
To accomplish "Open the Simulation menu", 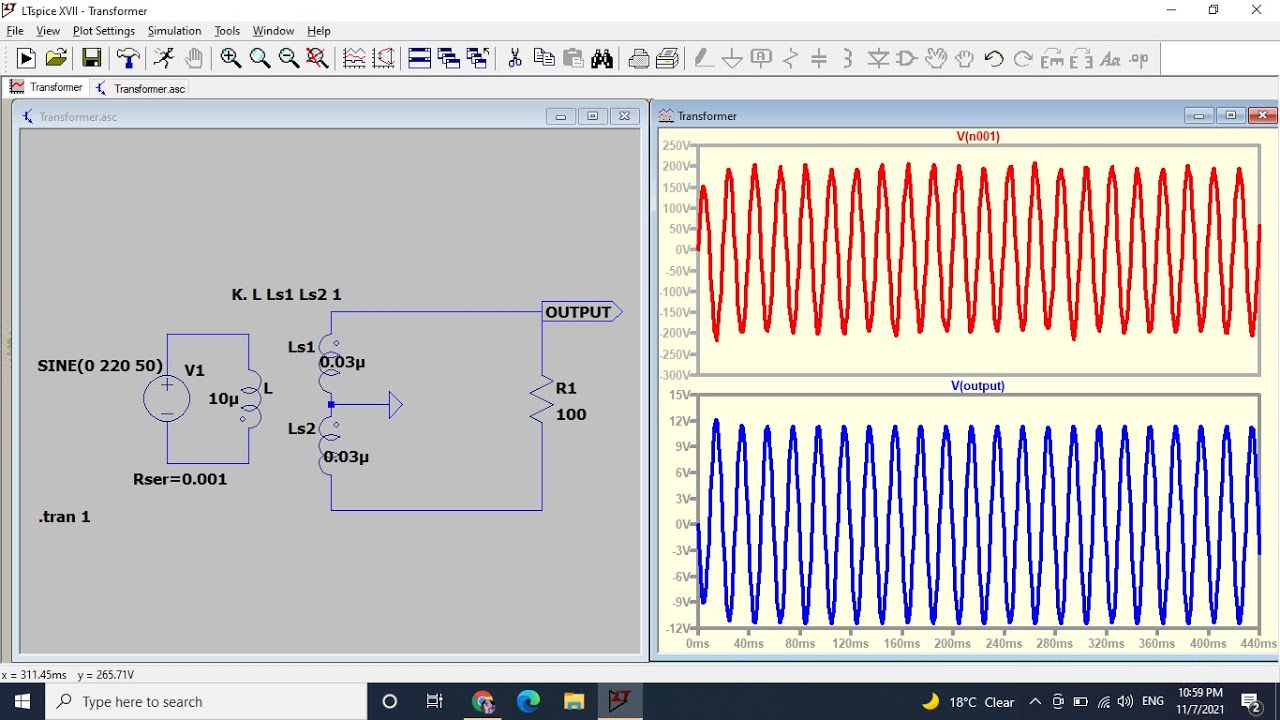I will click(x=175, y=31).
